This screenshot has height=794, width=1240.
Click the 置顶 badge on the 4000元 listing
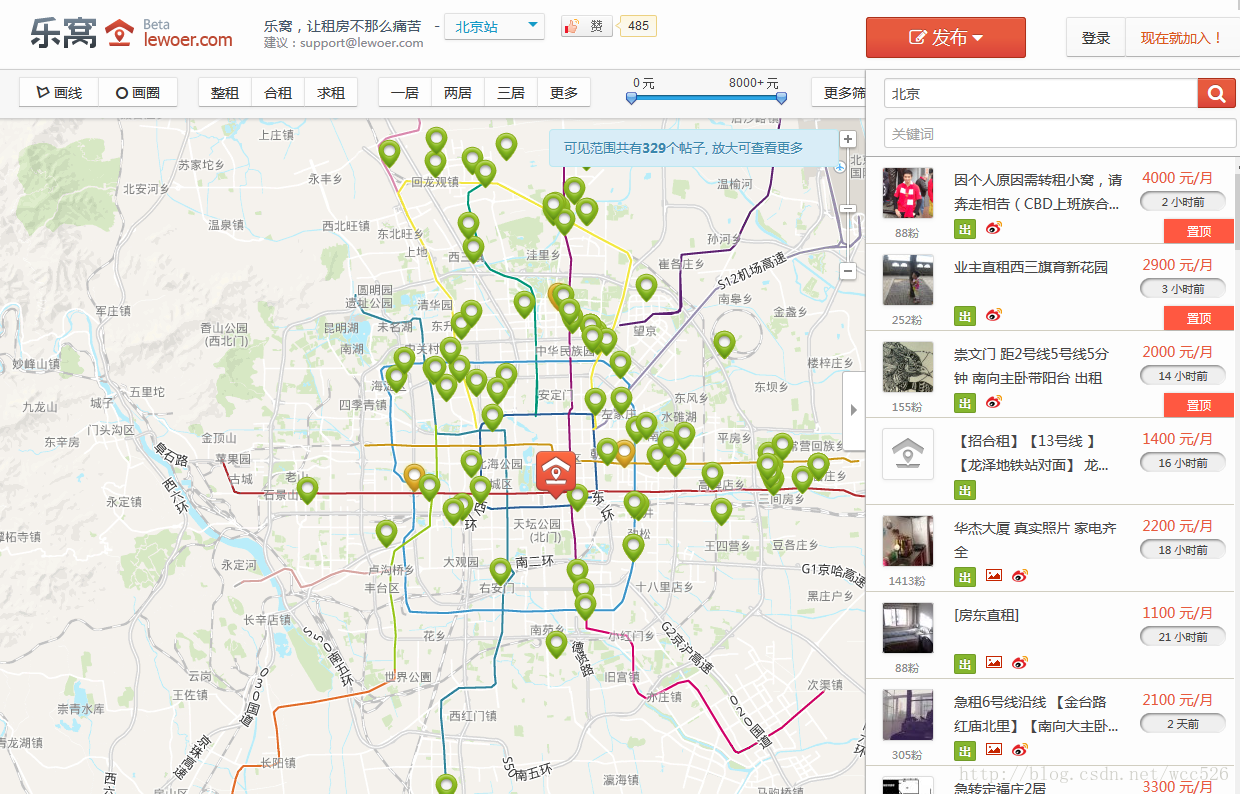1199,231
